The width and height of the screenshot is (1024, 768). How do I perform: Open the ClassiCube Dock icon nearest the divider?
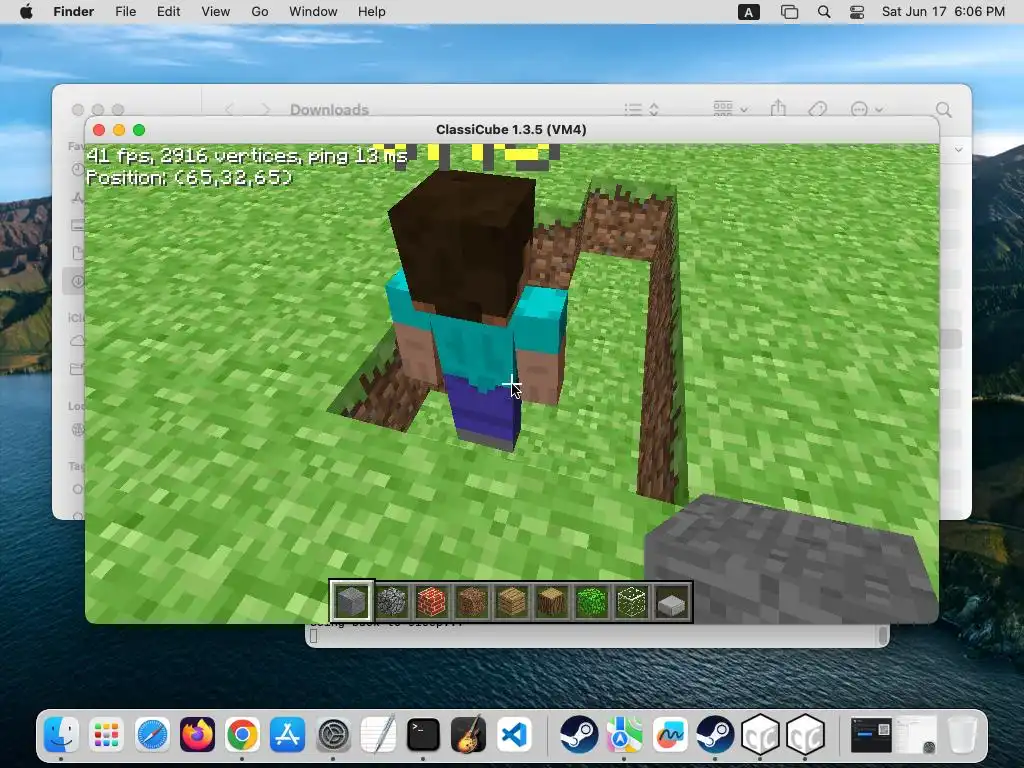coord(805,735)
